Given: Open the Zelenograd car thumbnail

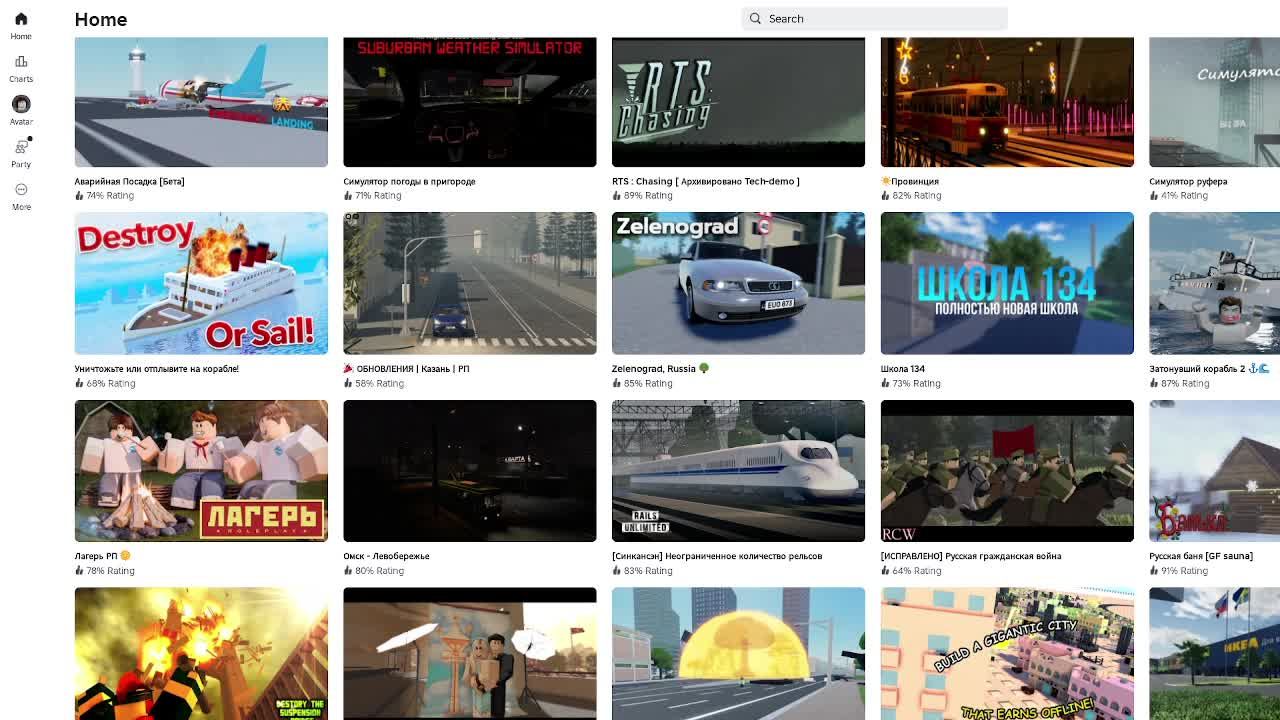Looking at the screenshot, I should (738, 283).
